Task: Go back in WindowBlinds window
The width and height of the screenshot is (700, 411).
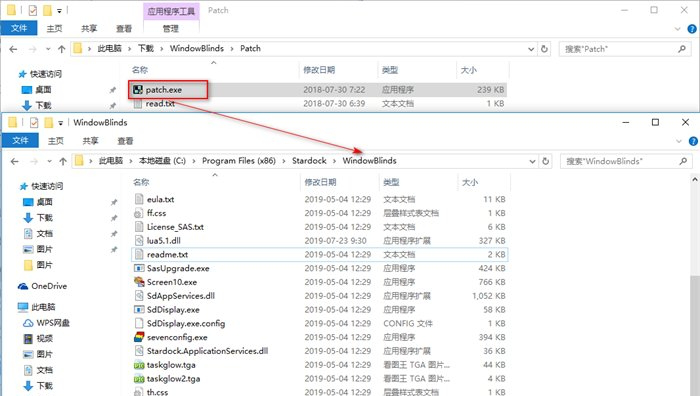Action: coord(14,161)
